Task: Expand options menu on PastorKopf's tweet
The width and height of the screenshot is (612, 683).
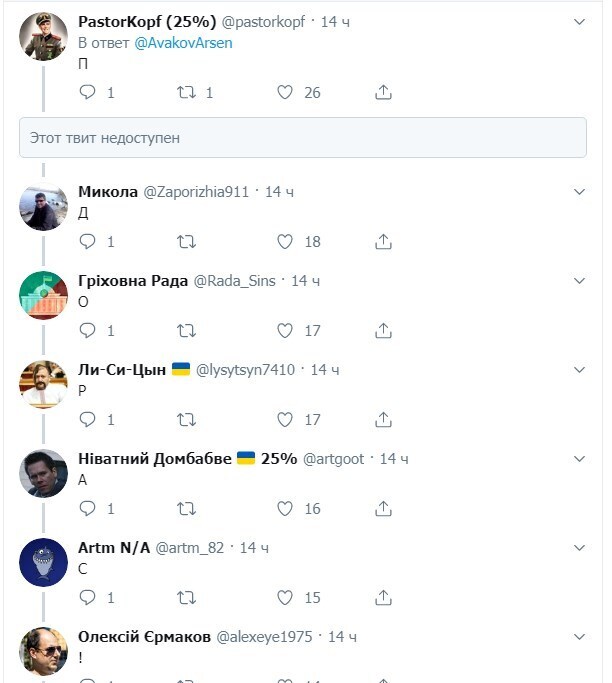Action: point(579,21)
